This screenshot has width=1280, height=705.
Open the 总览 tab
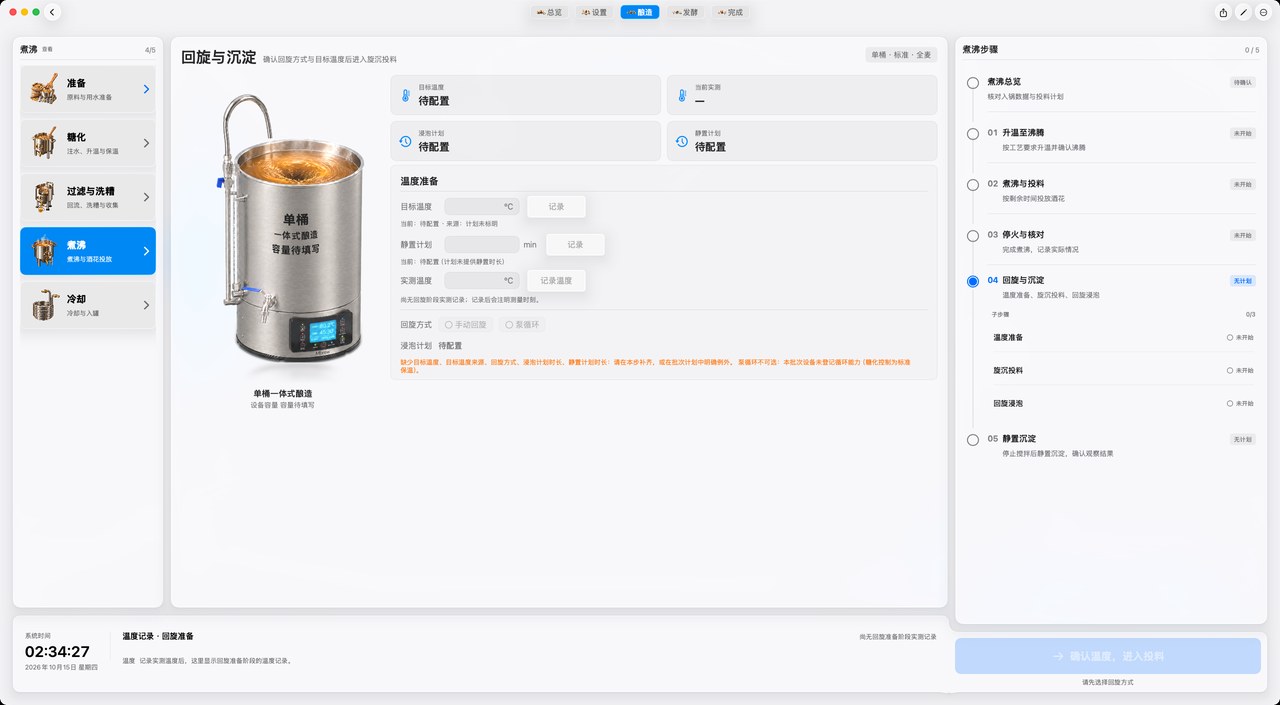coord(550,13)
